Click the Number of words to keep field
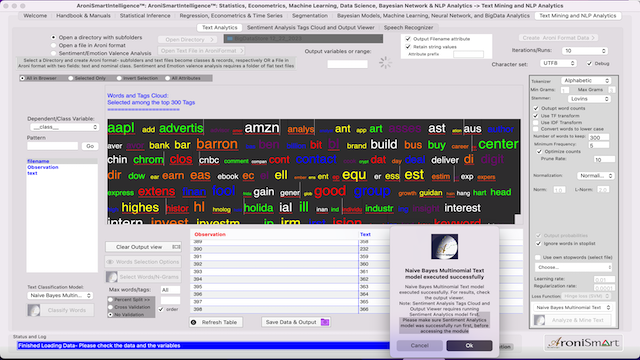The width and height of the screenshot is (640, 360). tap(599, 138)
